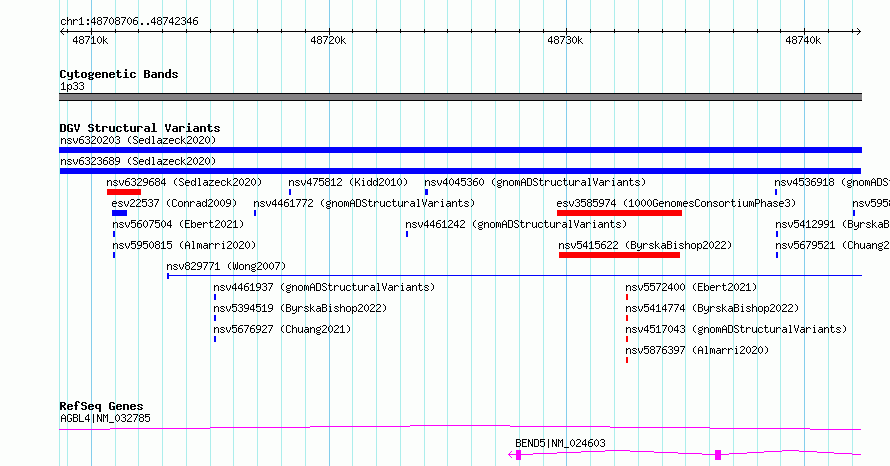The height and width of the screenshot is (466, 890).
Task: Open nsv5572400 (Ebert2021) variant
Action: pos(691,287)
